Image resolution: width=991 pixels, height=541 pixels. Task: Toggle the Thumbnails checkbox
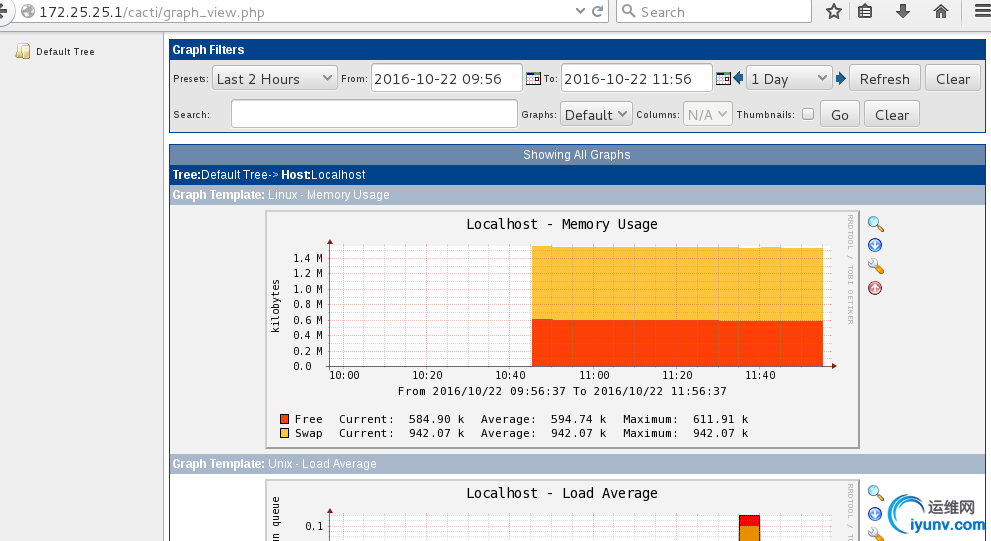(x=808, y=114)
